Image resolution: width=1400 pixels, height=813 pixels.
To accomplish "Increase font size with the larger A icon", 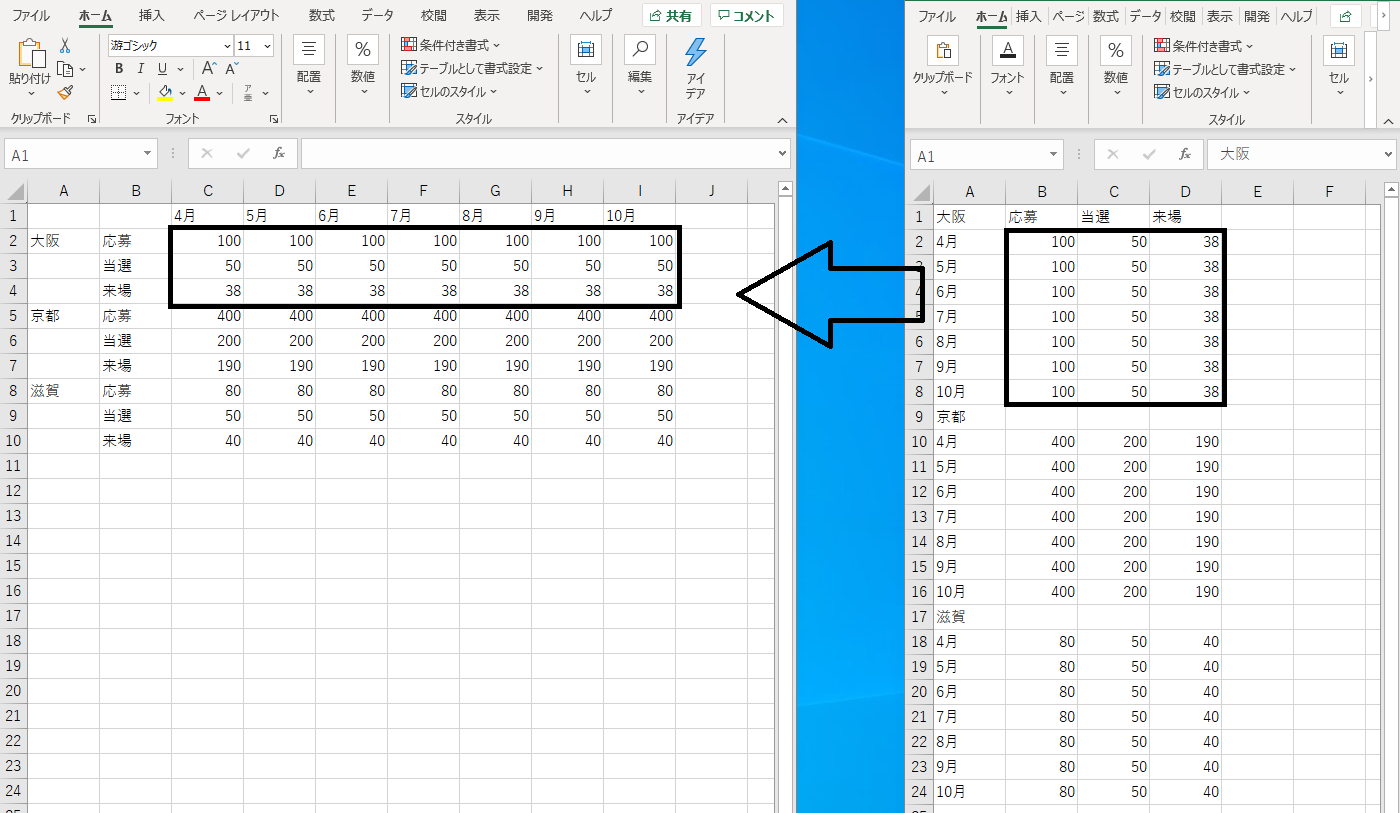I will tap(208, 68).
